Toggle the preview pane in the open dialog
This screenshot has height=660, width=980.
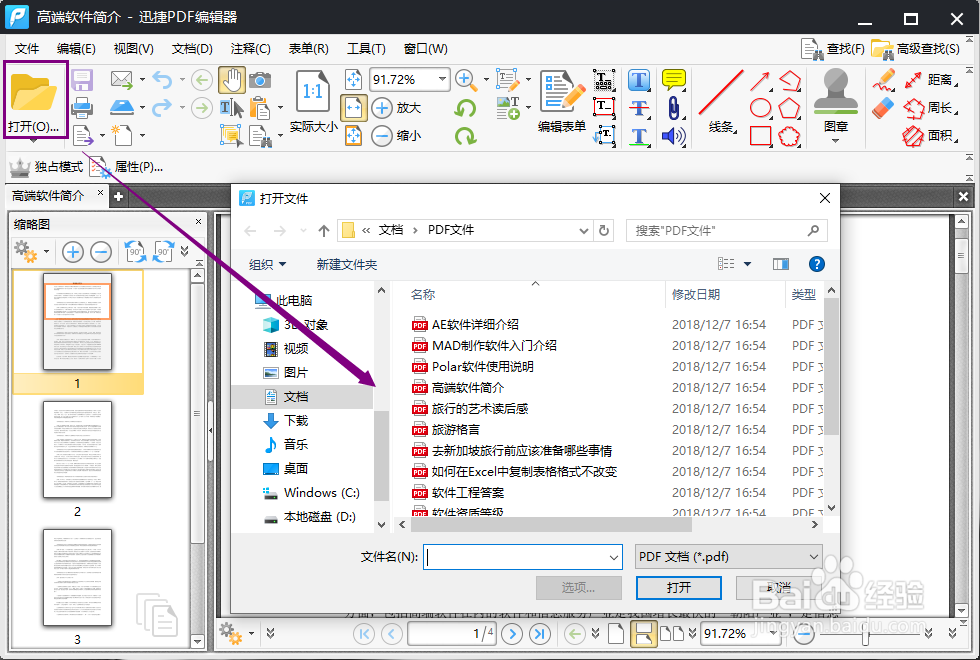[781, 263]
